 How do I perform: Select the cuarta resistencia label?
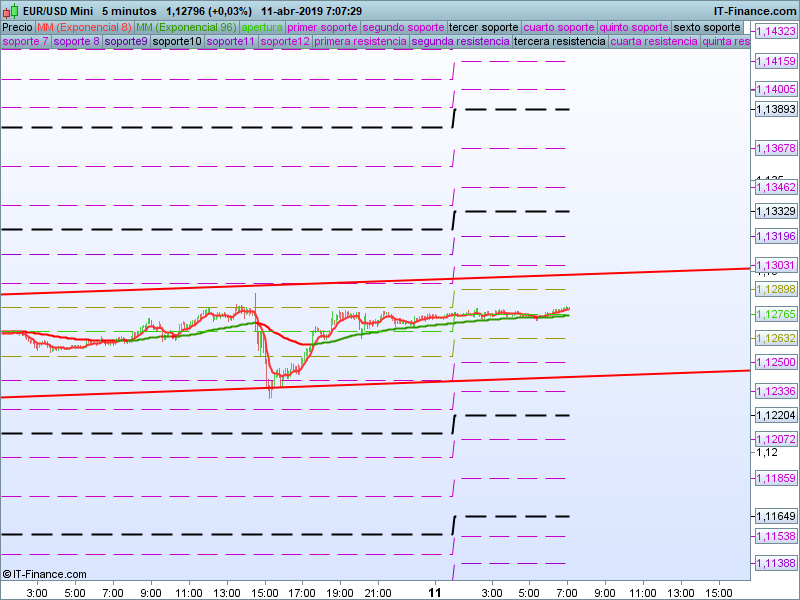[654, 42]
